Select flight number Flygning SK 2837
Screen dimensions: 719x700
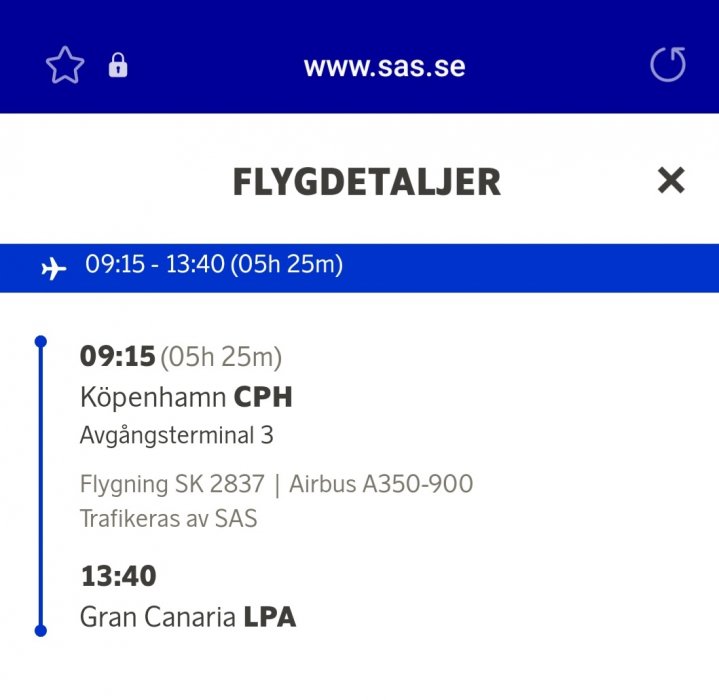(x=172, y=485)
